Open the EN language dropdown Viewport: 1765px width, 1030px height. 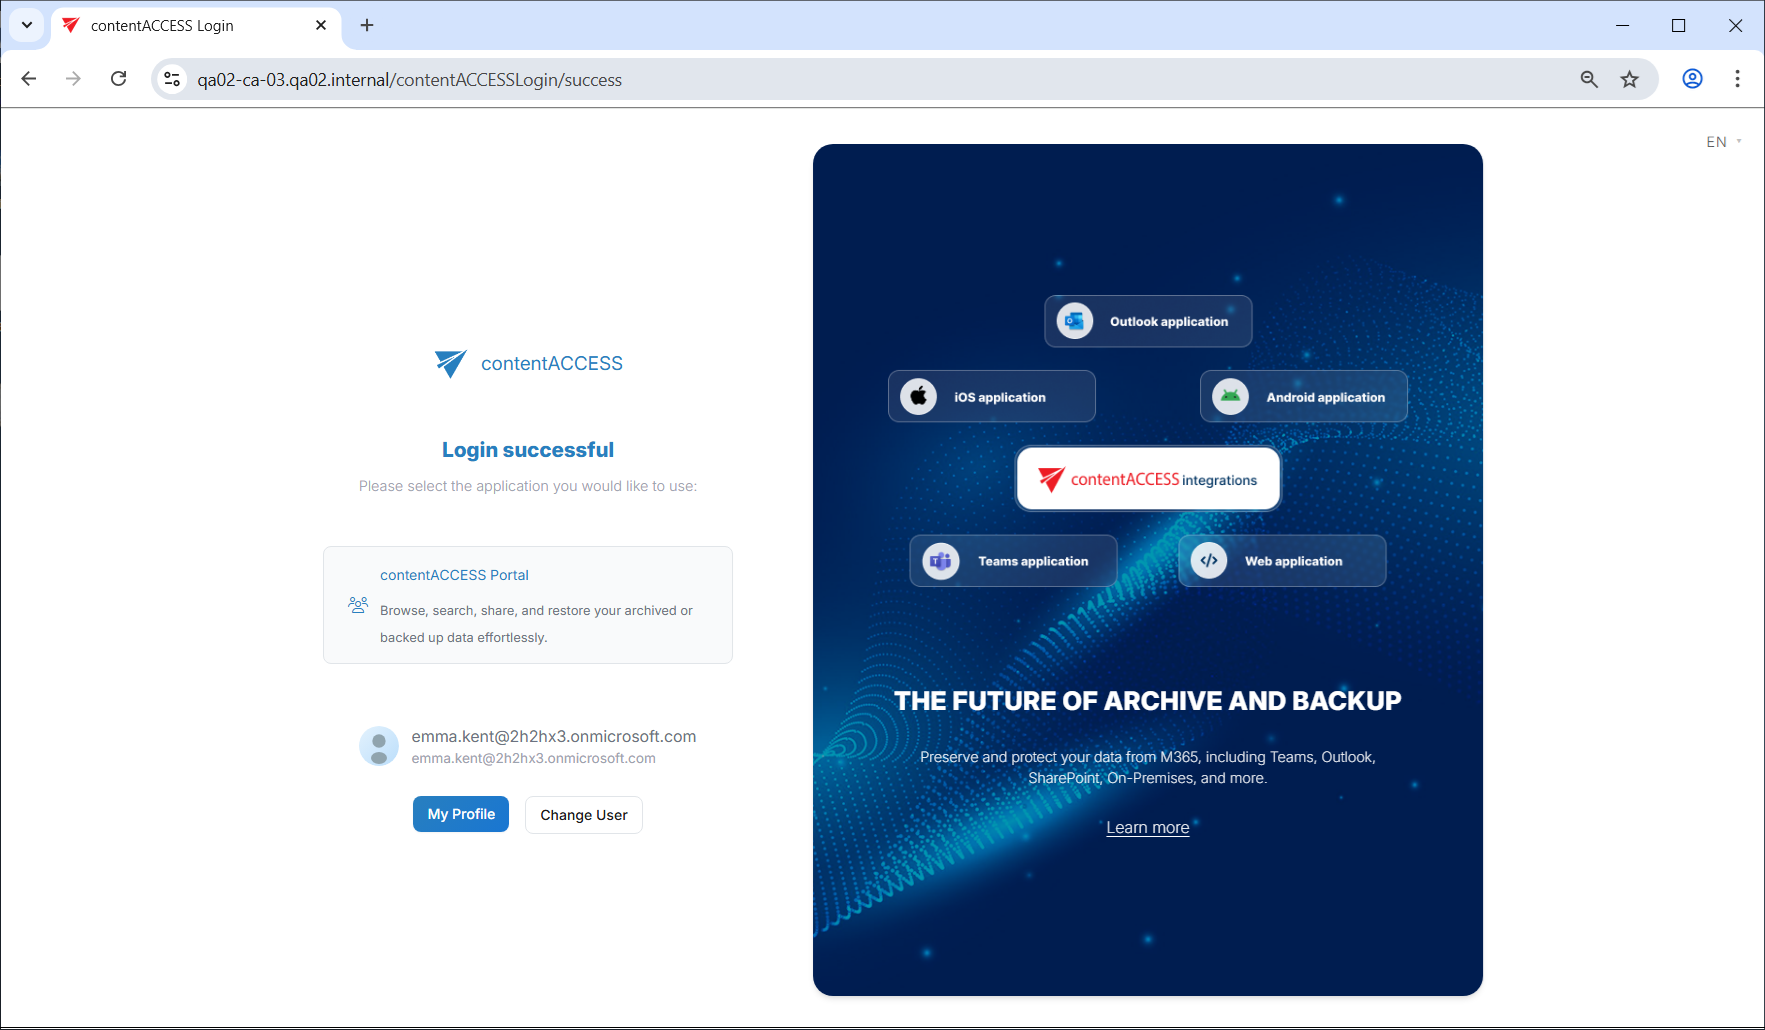pos(1723,142)
